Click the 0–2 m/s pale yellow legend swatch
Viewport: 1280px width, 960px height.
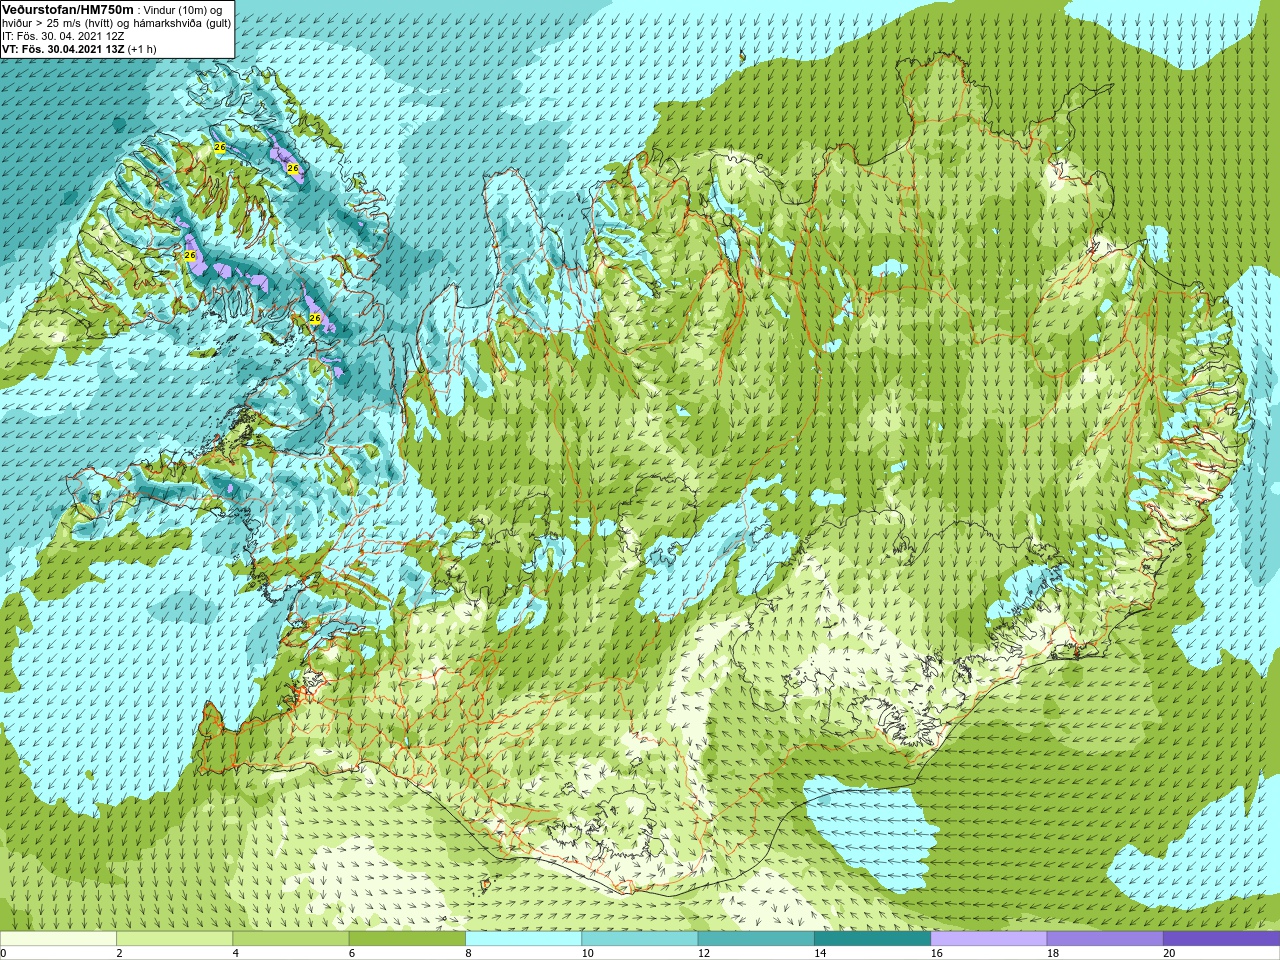click(x=58, y=939)
